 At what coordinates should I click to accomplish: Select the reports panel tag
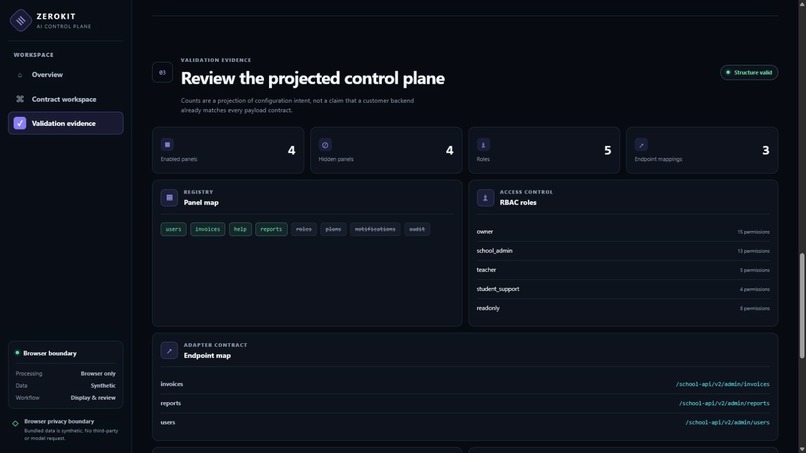271,229
